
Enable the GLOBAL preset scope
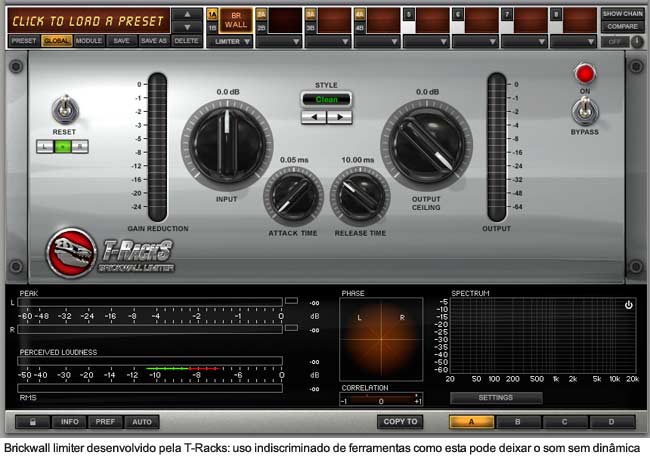[x=57, y=41]
